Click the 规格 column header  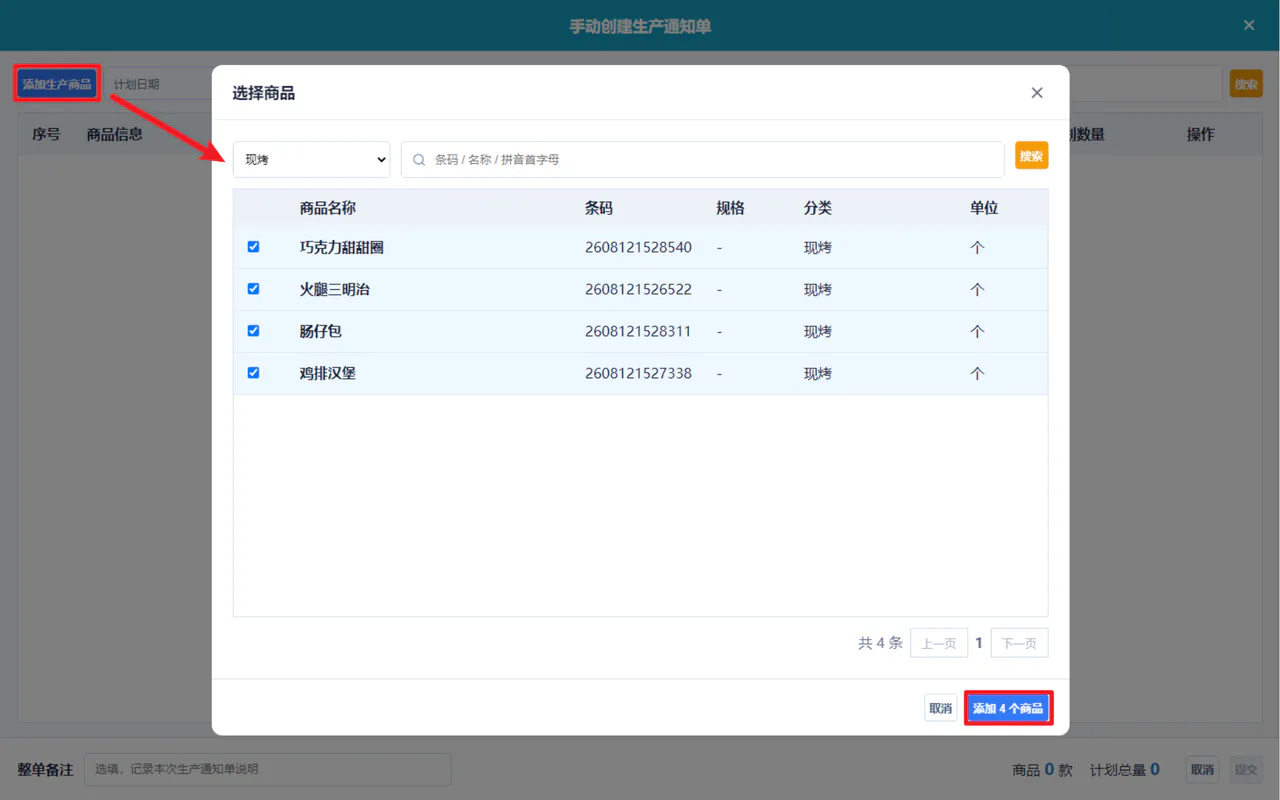coord(731,208)
